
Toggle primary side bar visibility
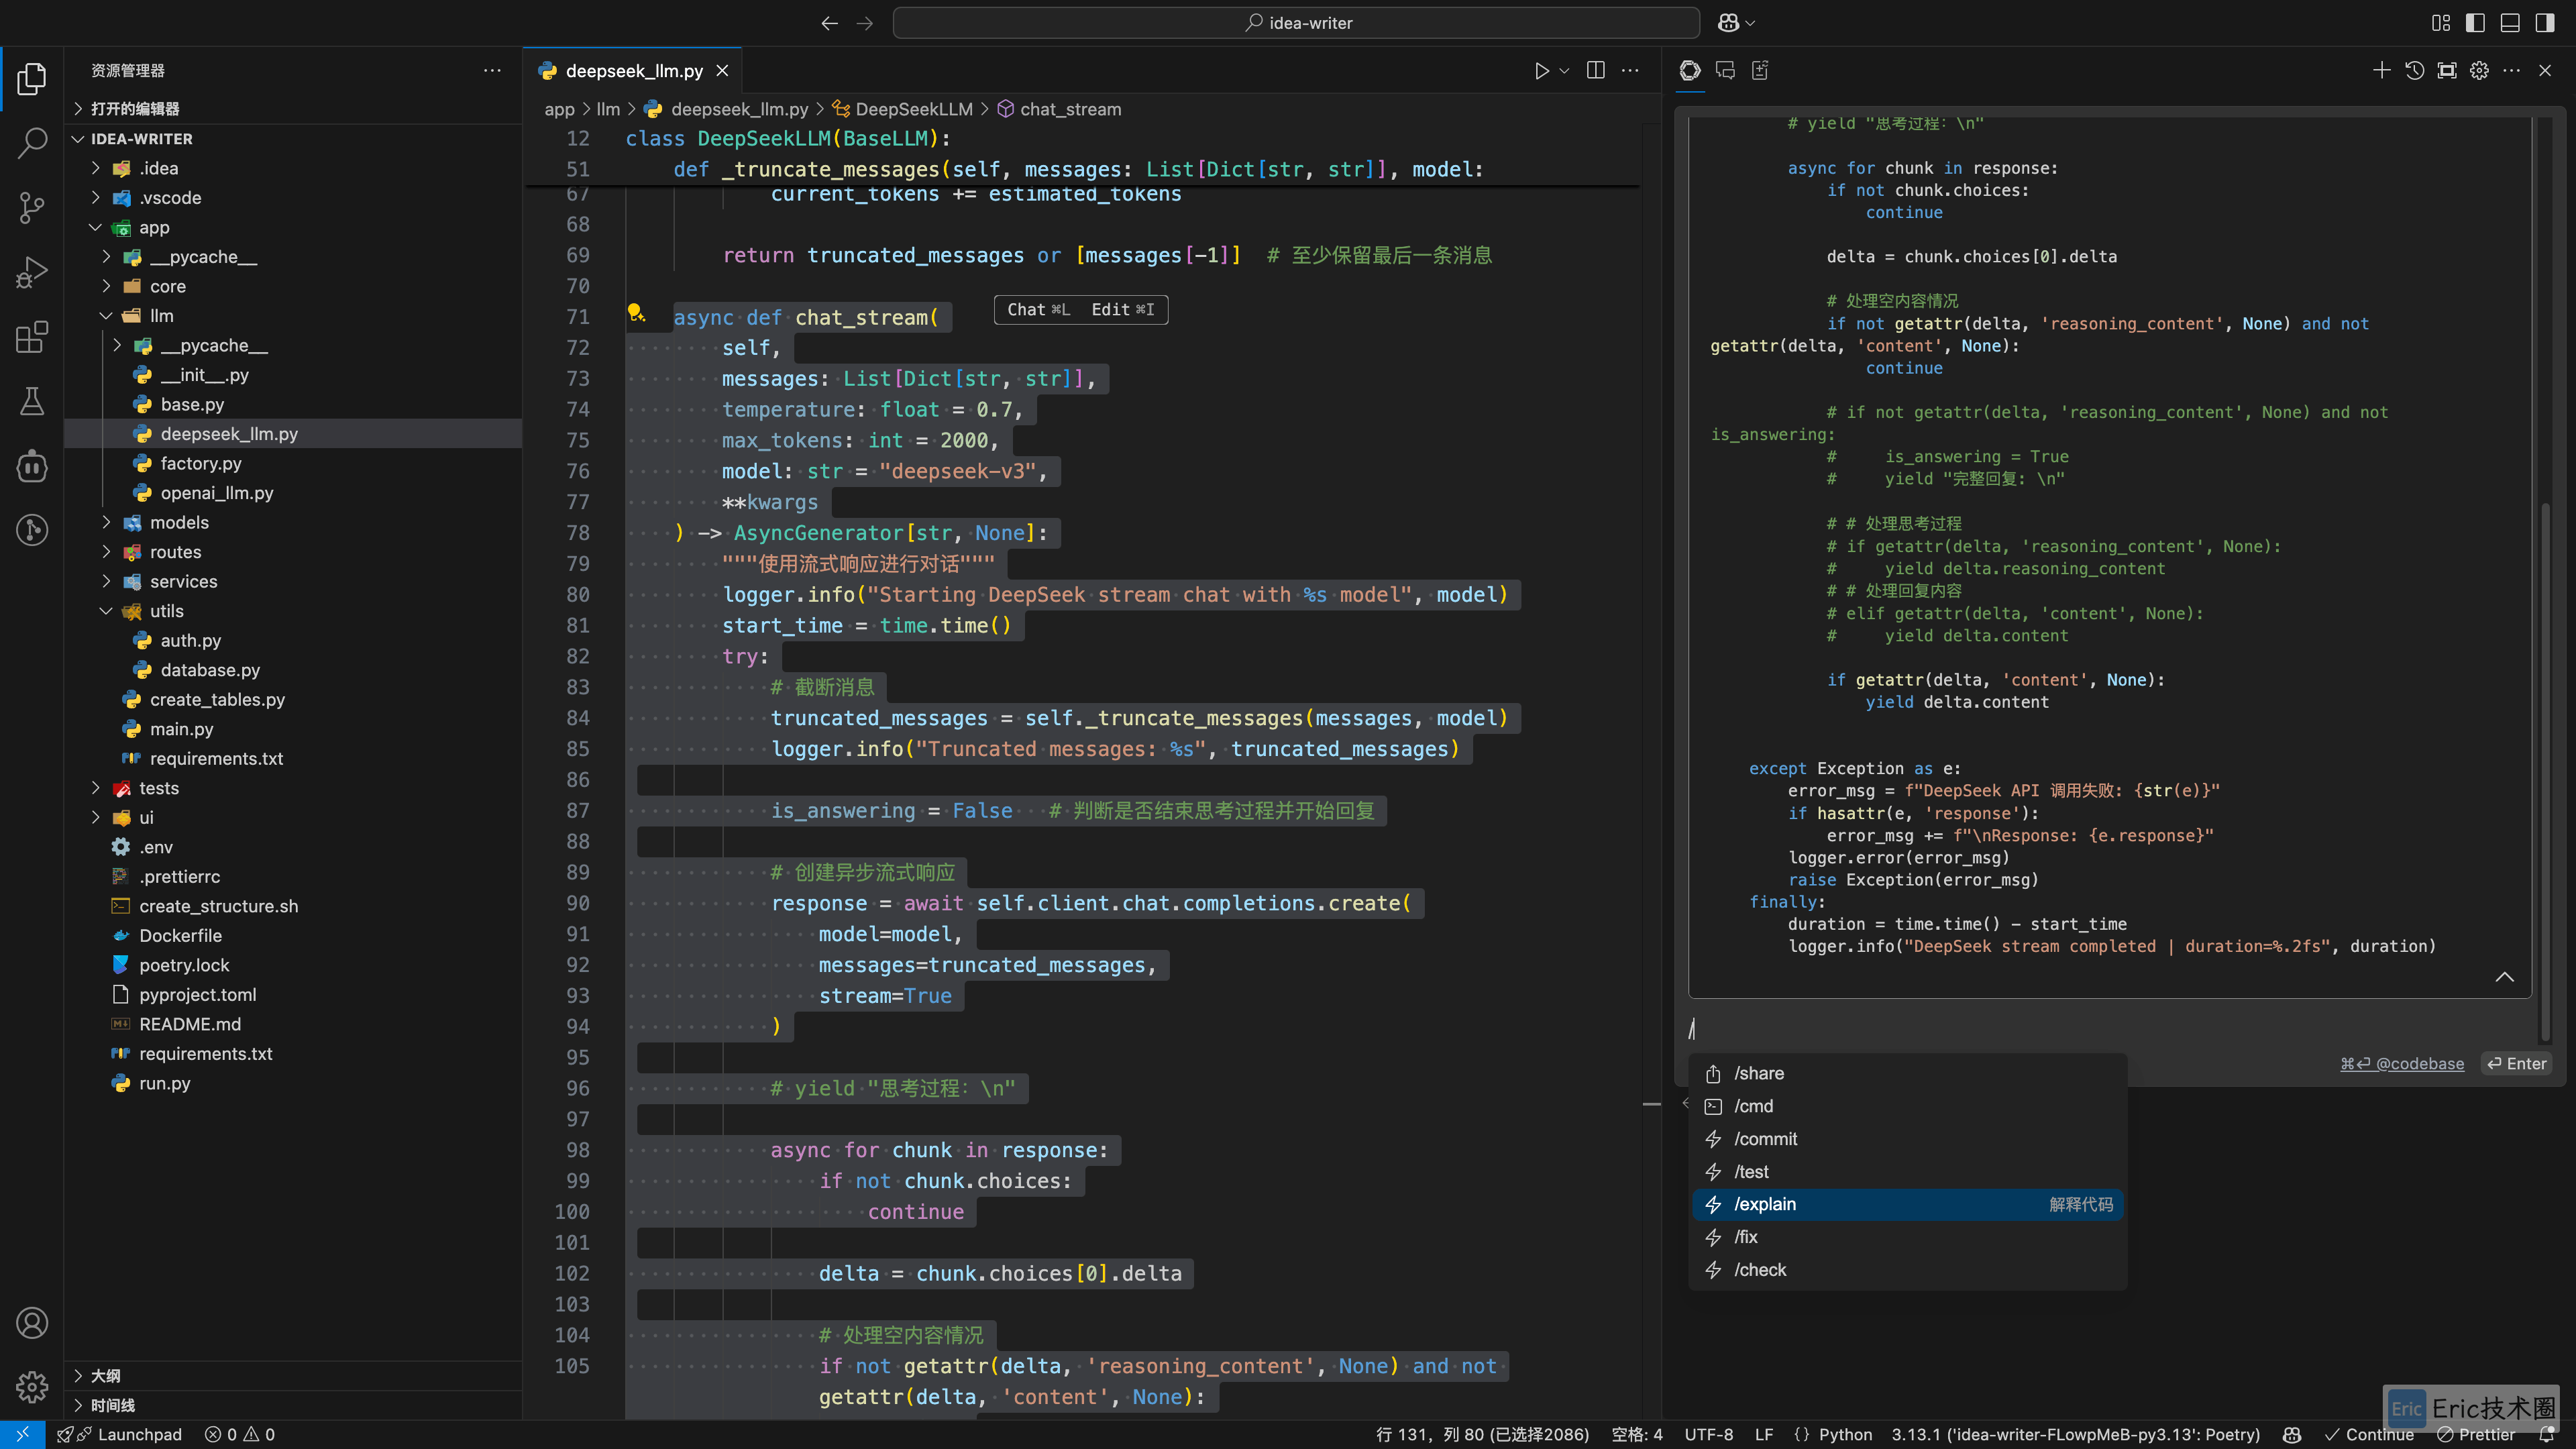click(x=2475, y=23)
